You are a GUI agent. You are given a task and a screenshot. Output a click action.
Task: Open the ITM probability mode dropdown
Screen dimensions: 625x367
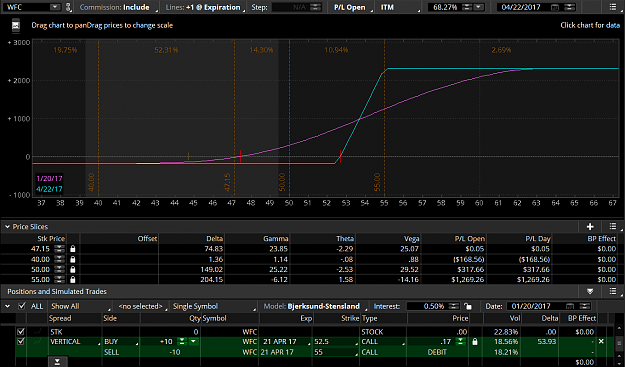(399, 7)
